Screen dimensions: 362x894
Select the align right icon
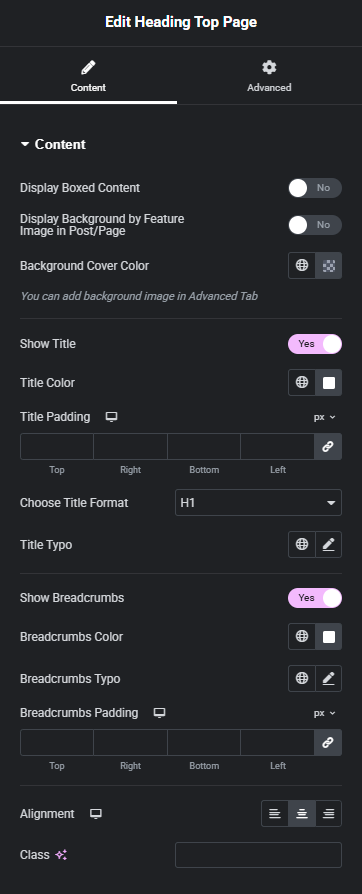pos(328,814)
